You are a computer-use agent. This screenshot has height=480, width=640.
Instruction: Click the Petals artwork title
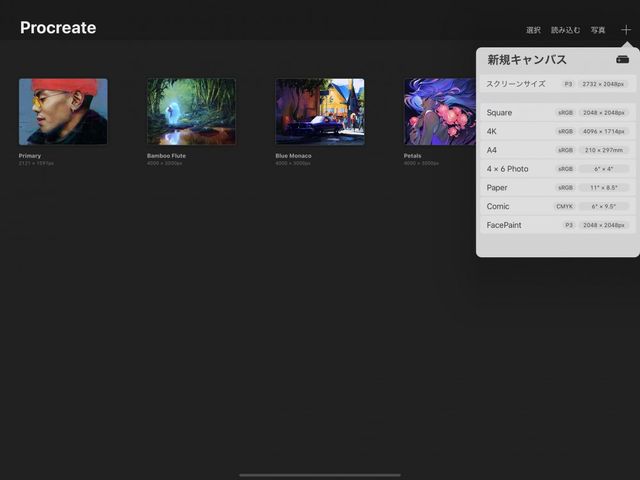click(x=412, y=156)
